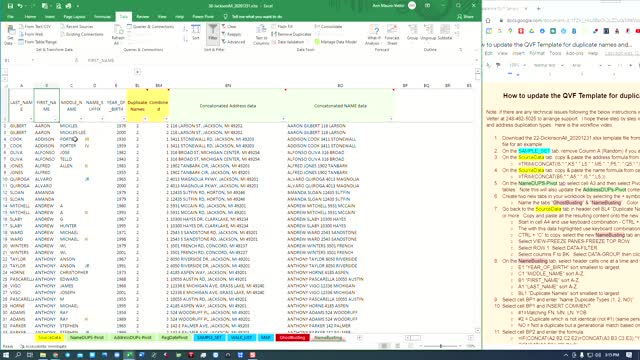Click From Web in the ribbon
The height and width of the screenshot is (360, 640).
point(31,34)
